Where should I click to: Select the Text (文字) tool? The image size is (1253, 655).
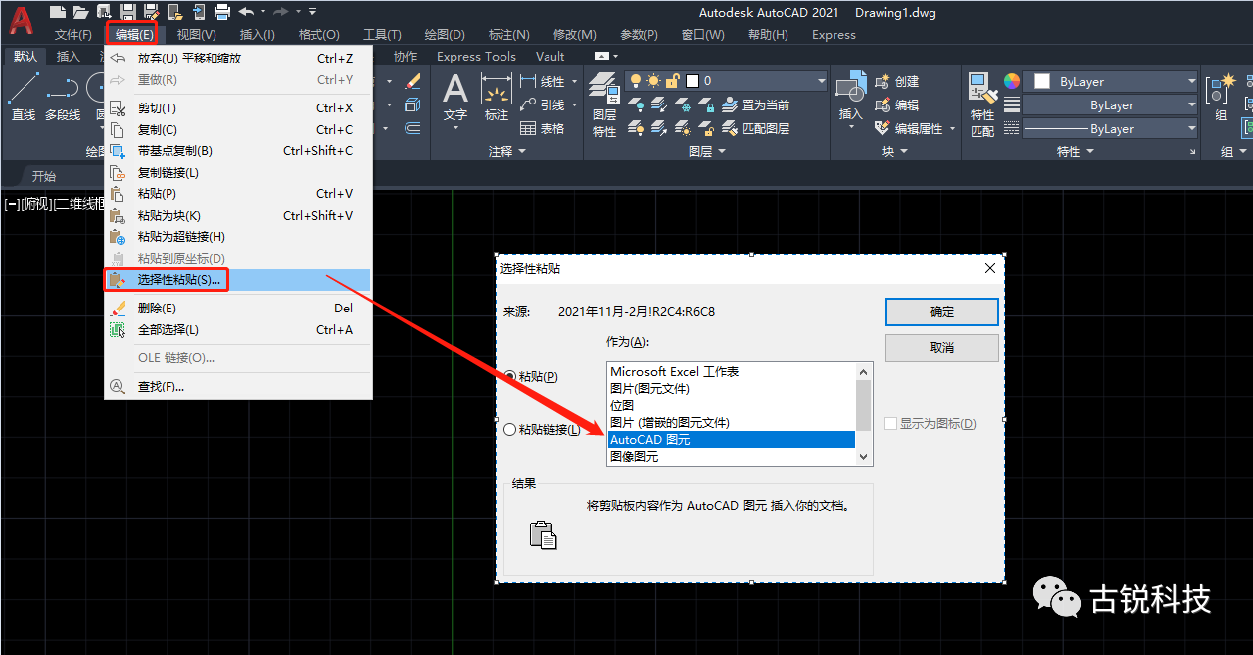456,100
